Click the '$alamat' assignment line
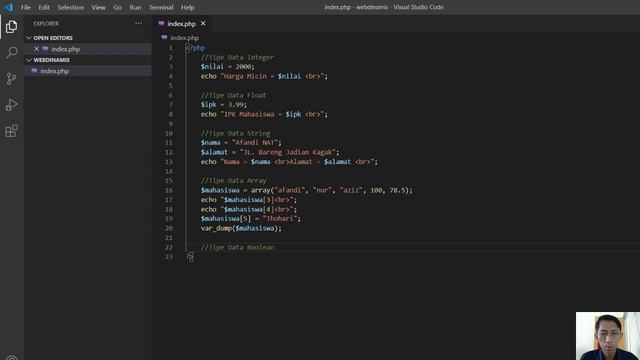 pyautogui.click(x=270, y=152)
